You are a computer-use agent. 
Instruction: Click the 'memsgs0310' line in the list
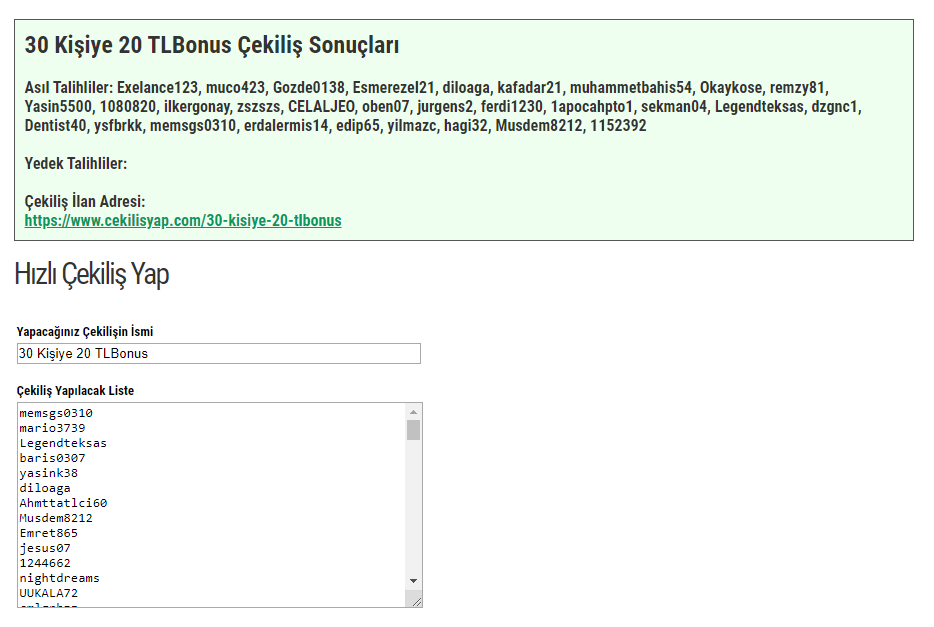point(56,413)
